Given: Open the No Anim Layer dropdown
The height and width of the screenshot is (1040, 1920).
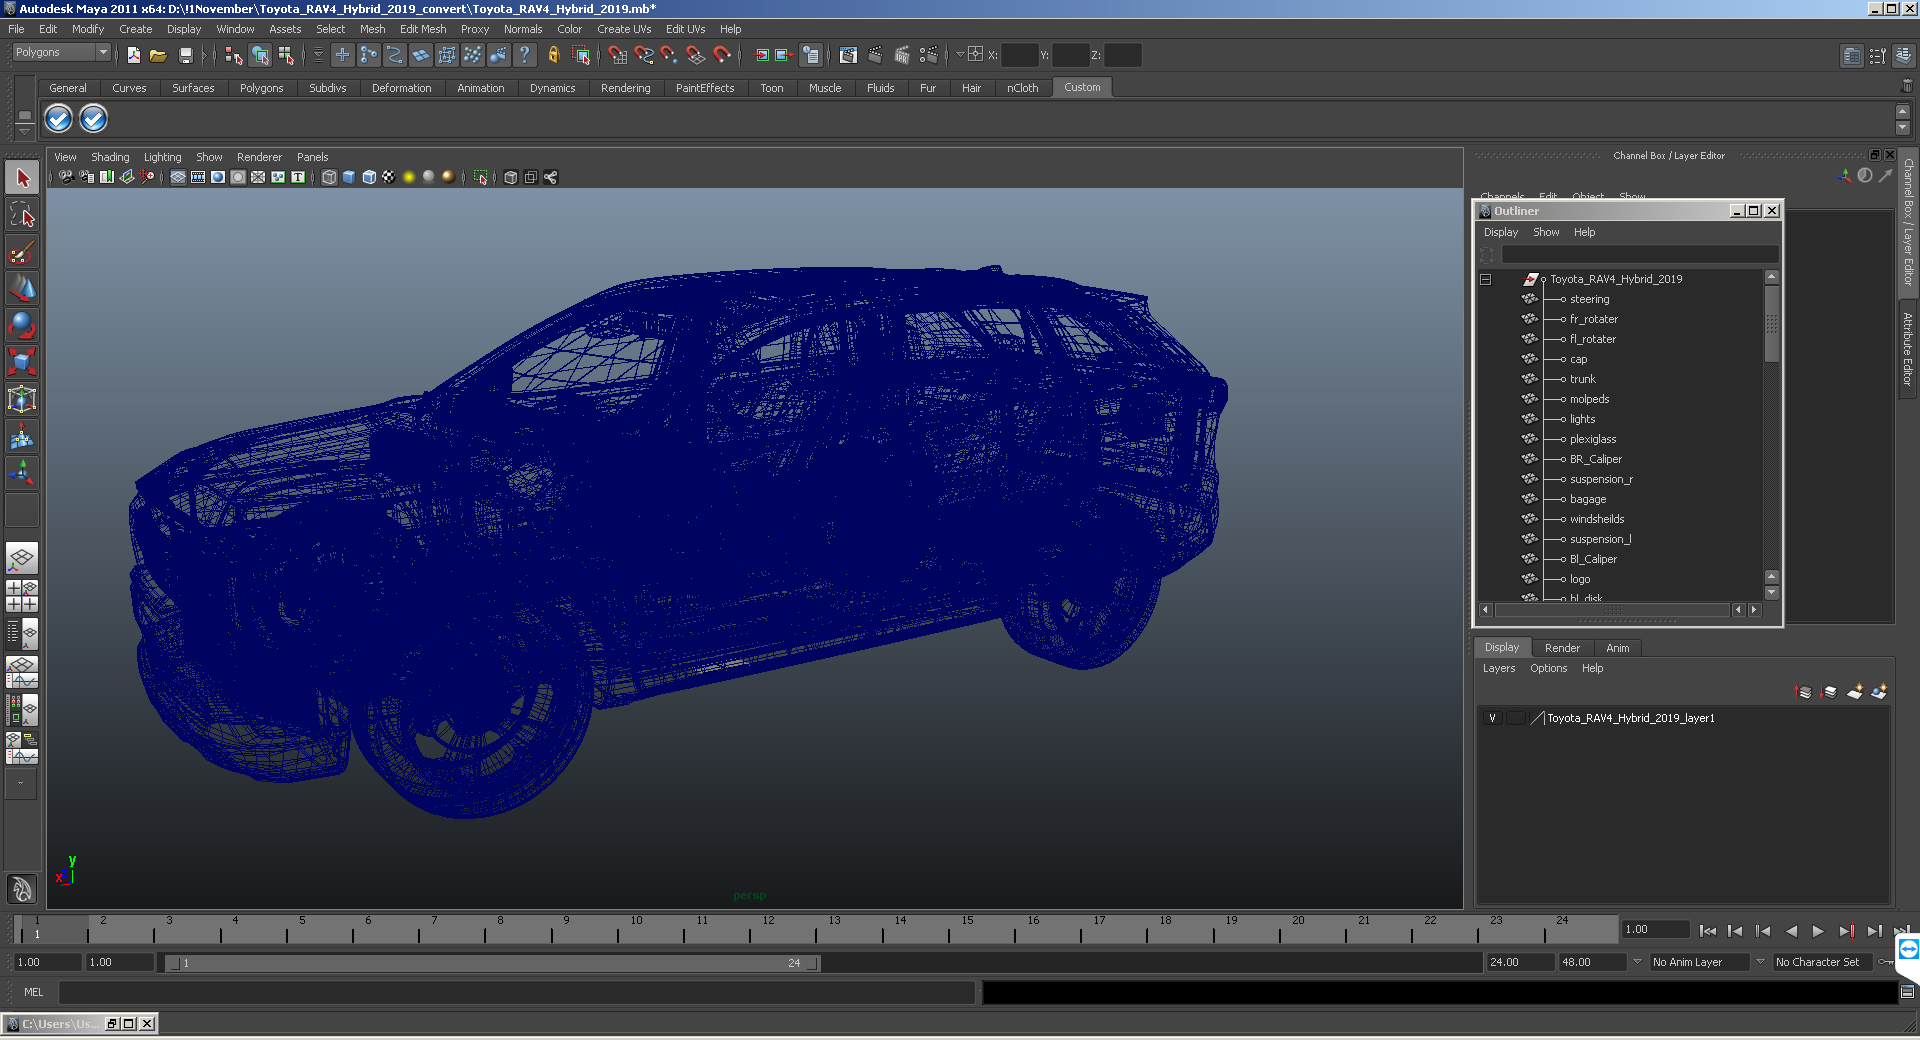Looking at the screenshot, I should tap(1700, 962).
